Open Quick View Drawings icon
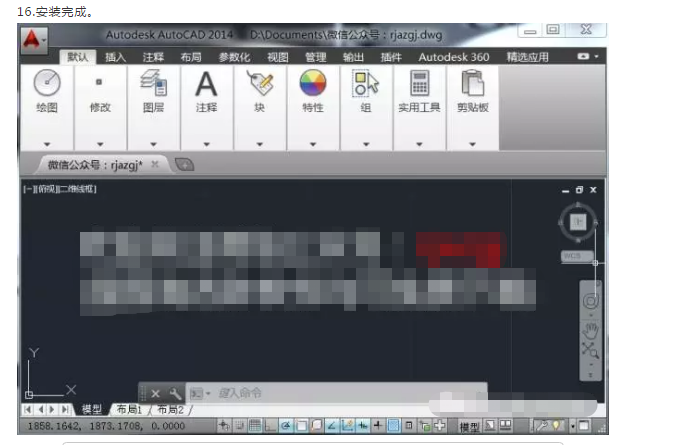This screenshot has width=689, height=445. click(505, 425)
